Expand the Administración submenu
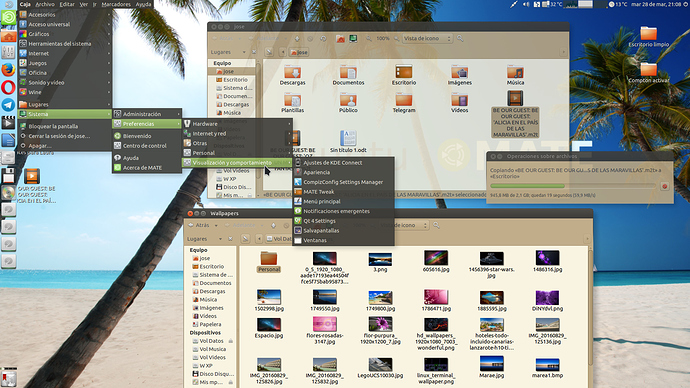Screen dimensions: 690x388 pyautogui.click(x=147, y=114)
